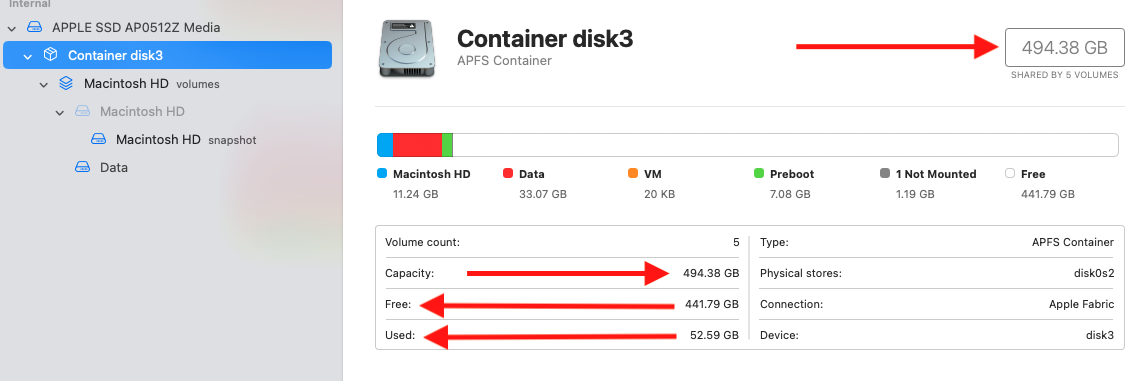
Task: Click the blue Macintosh HD legend swatch
Action: pyautogui.click(x=382, y=174)
